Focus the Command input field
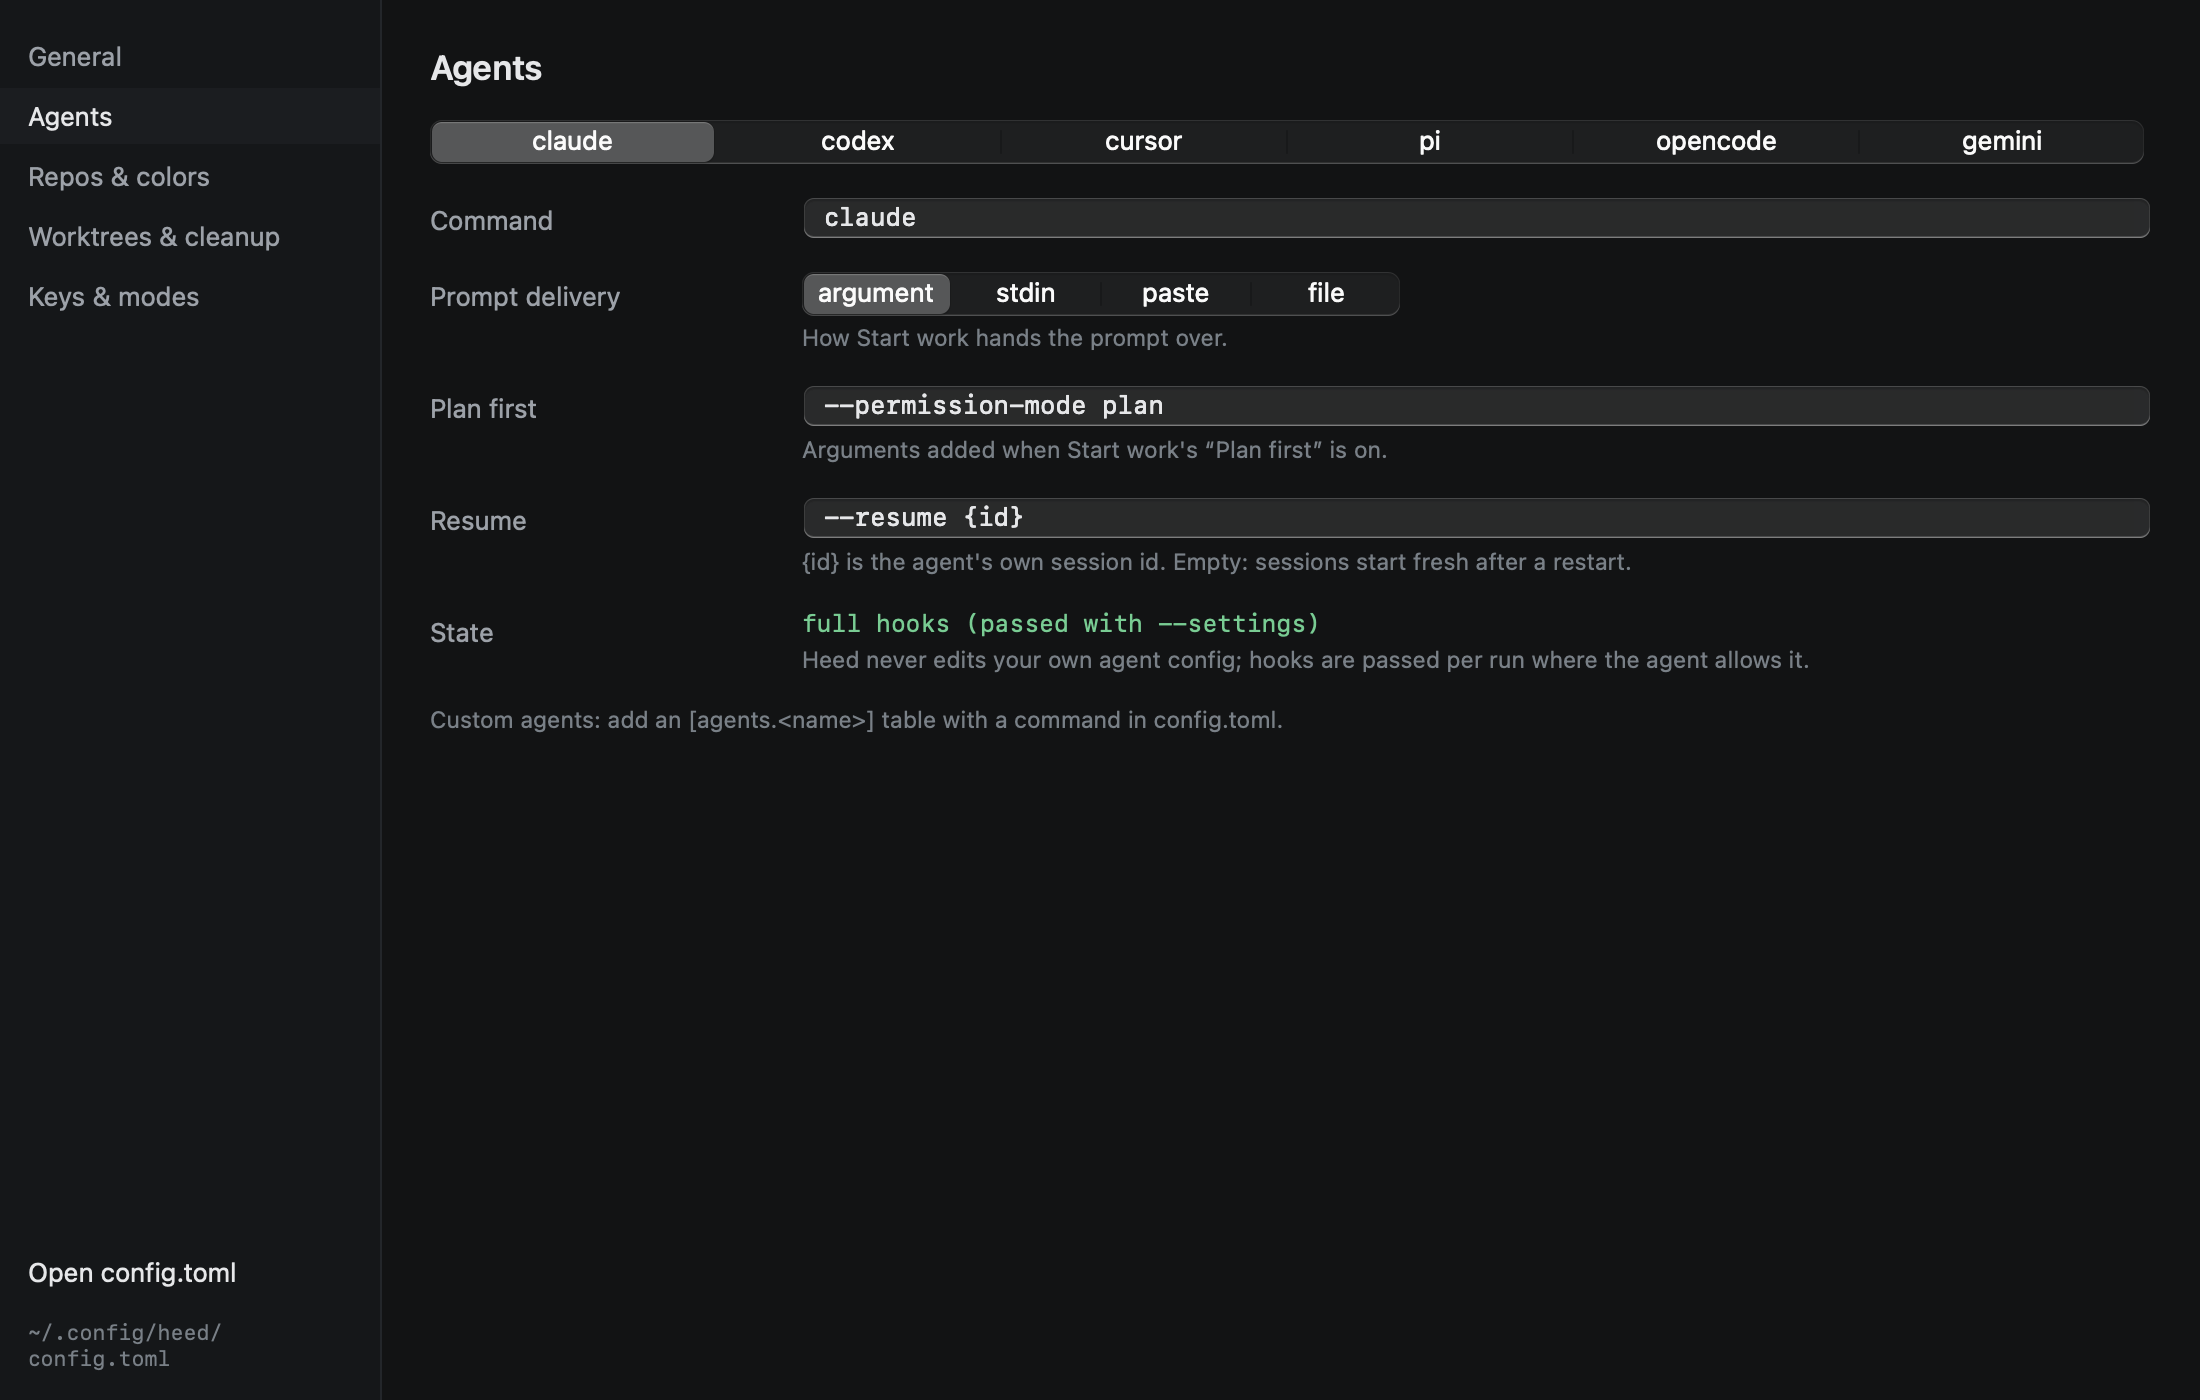 click(1476, 218)
